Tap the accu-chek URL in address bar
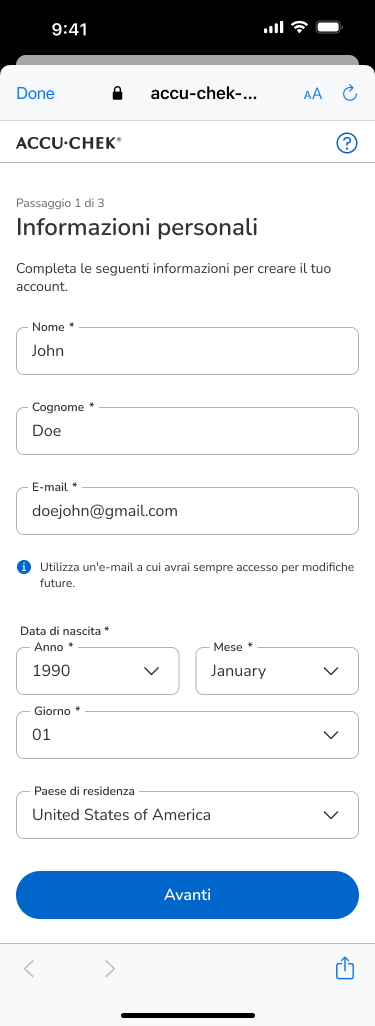Screen dimensions: 375x1026 204,94
